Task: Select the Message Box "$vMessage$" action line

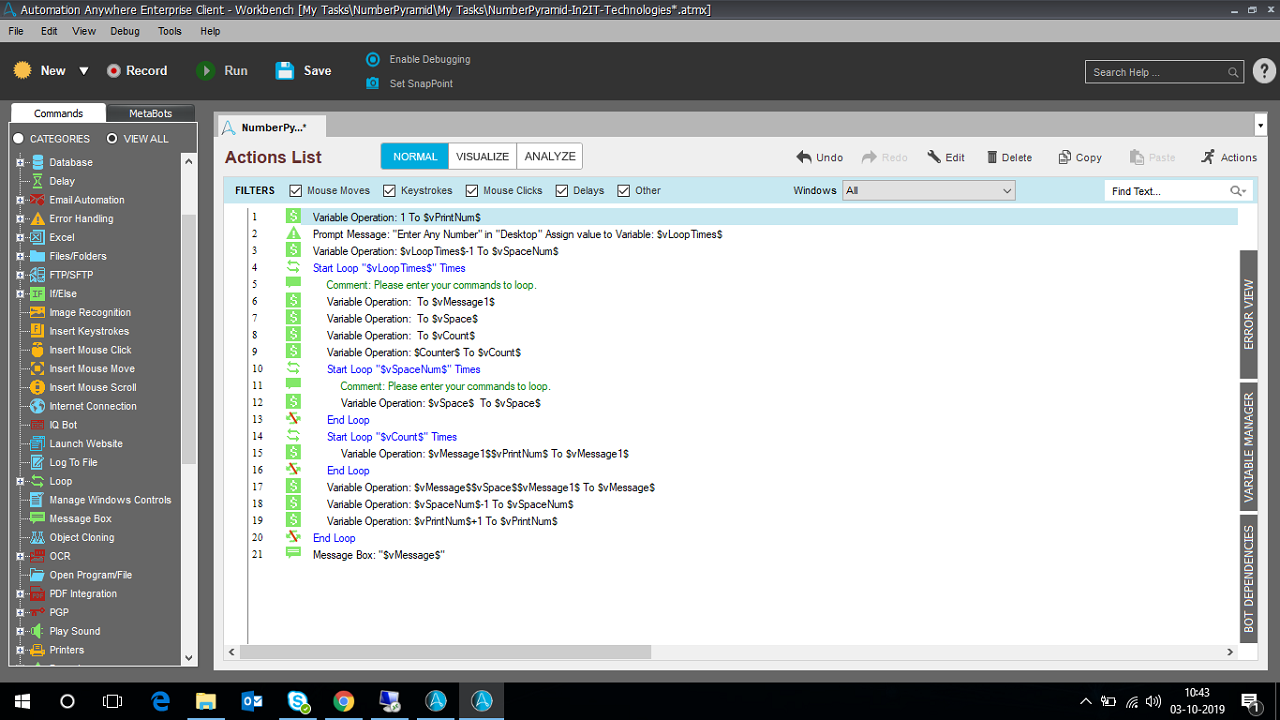Action: [378, 554]
